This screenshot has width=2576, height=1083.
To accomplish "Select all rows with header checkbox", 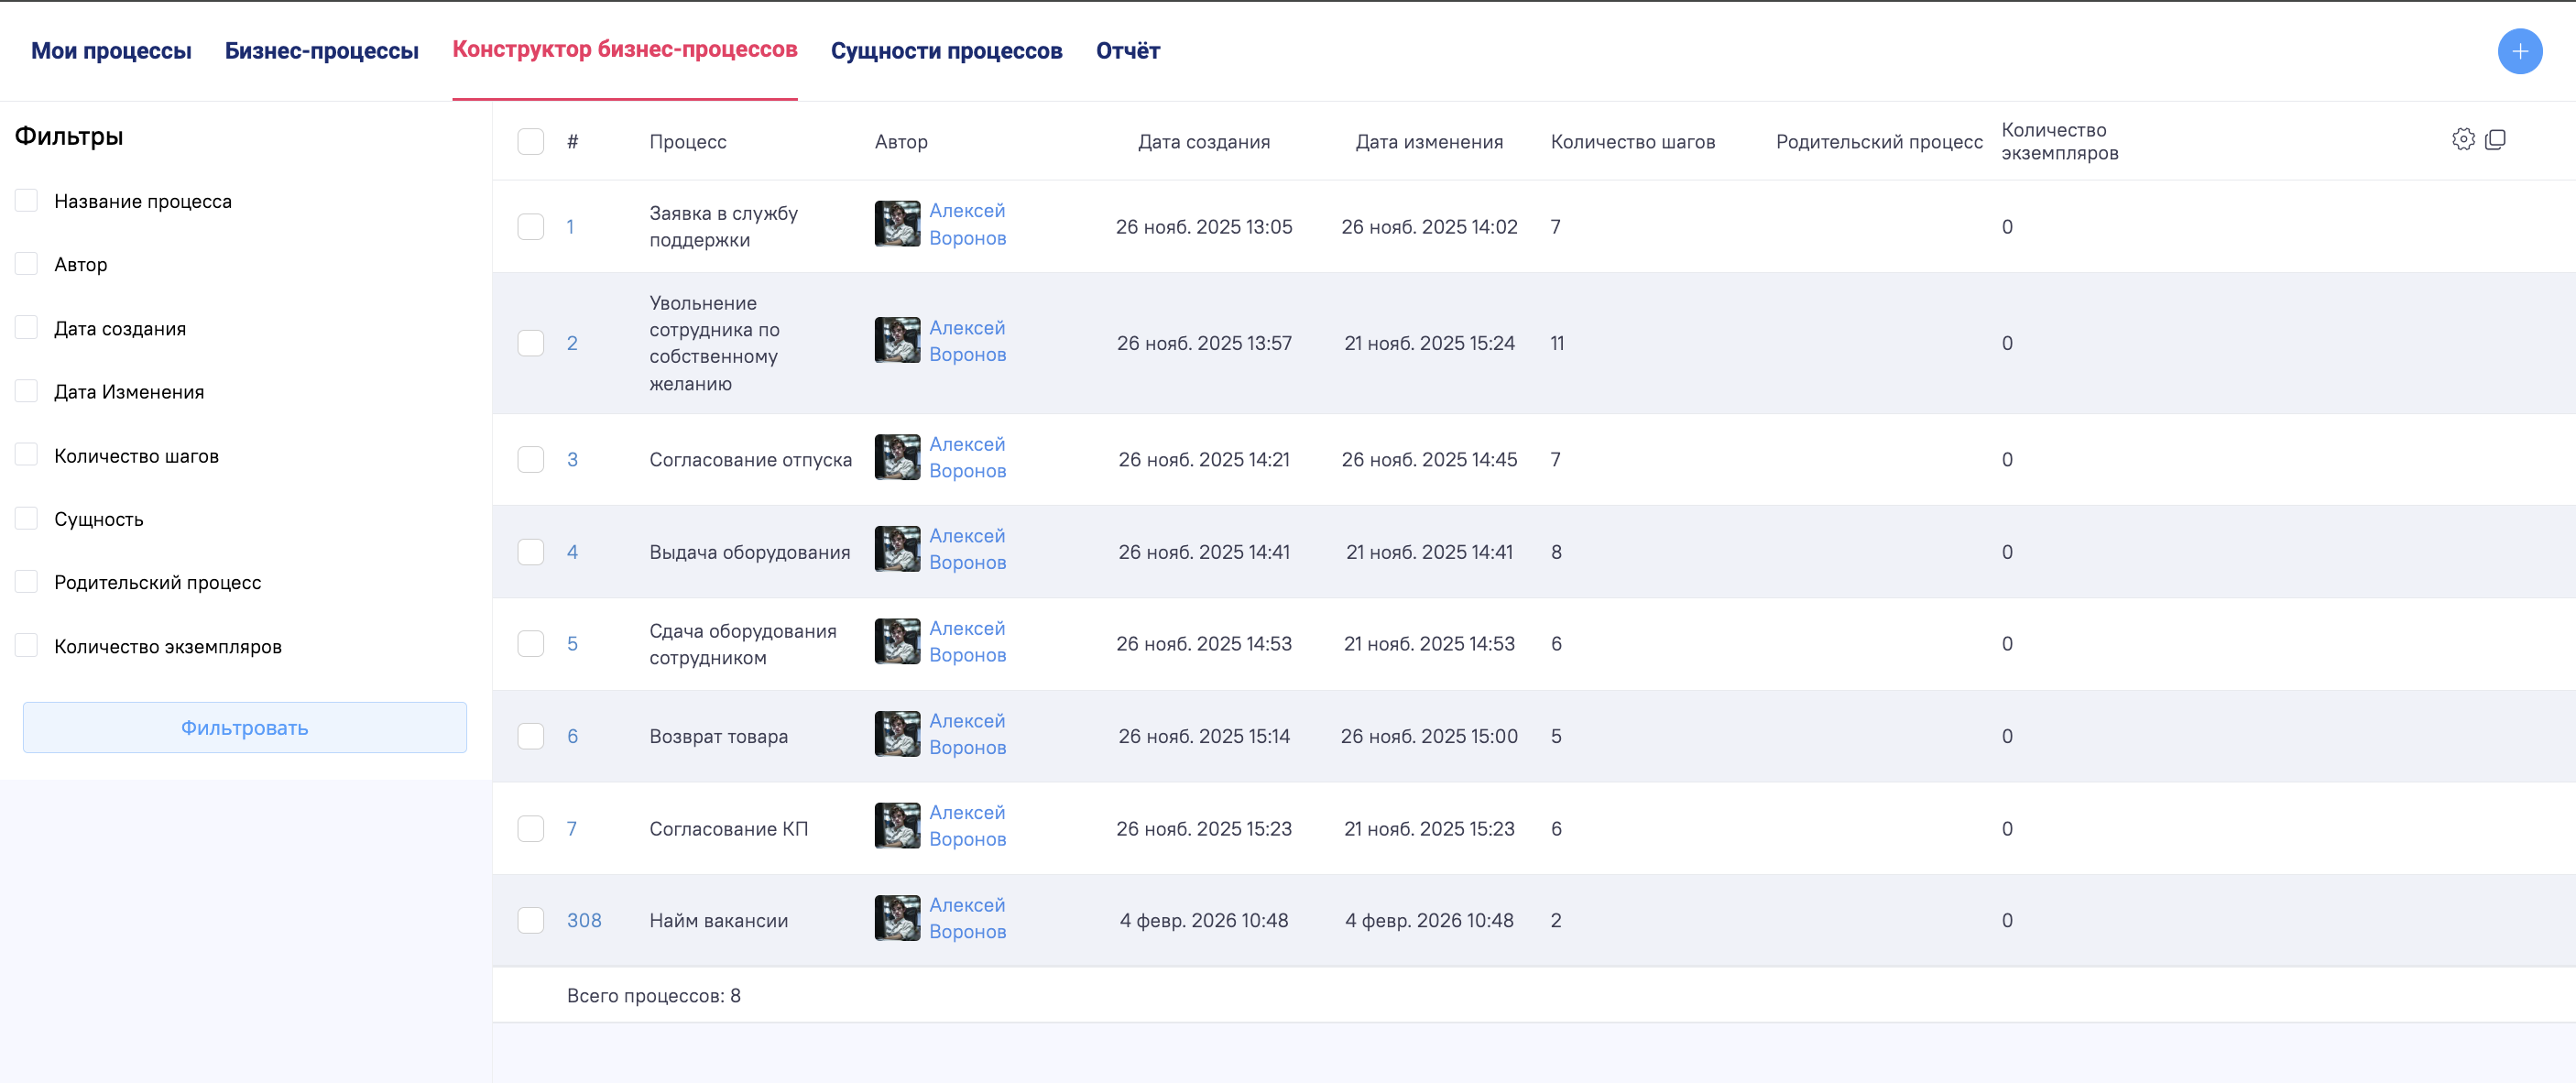I will click(531, 142).
